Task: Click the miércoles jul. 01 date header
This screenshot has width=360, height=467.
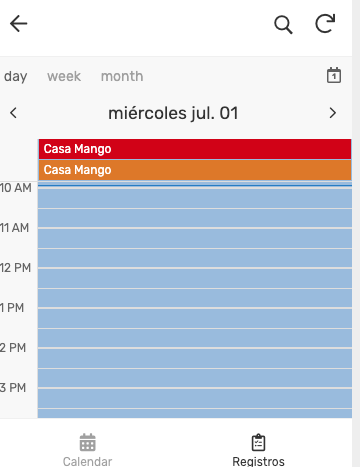Action: tap(173, 113)
